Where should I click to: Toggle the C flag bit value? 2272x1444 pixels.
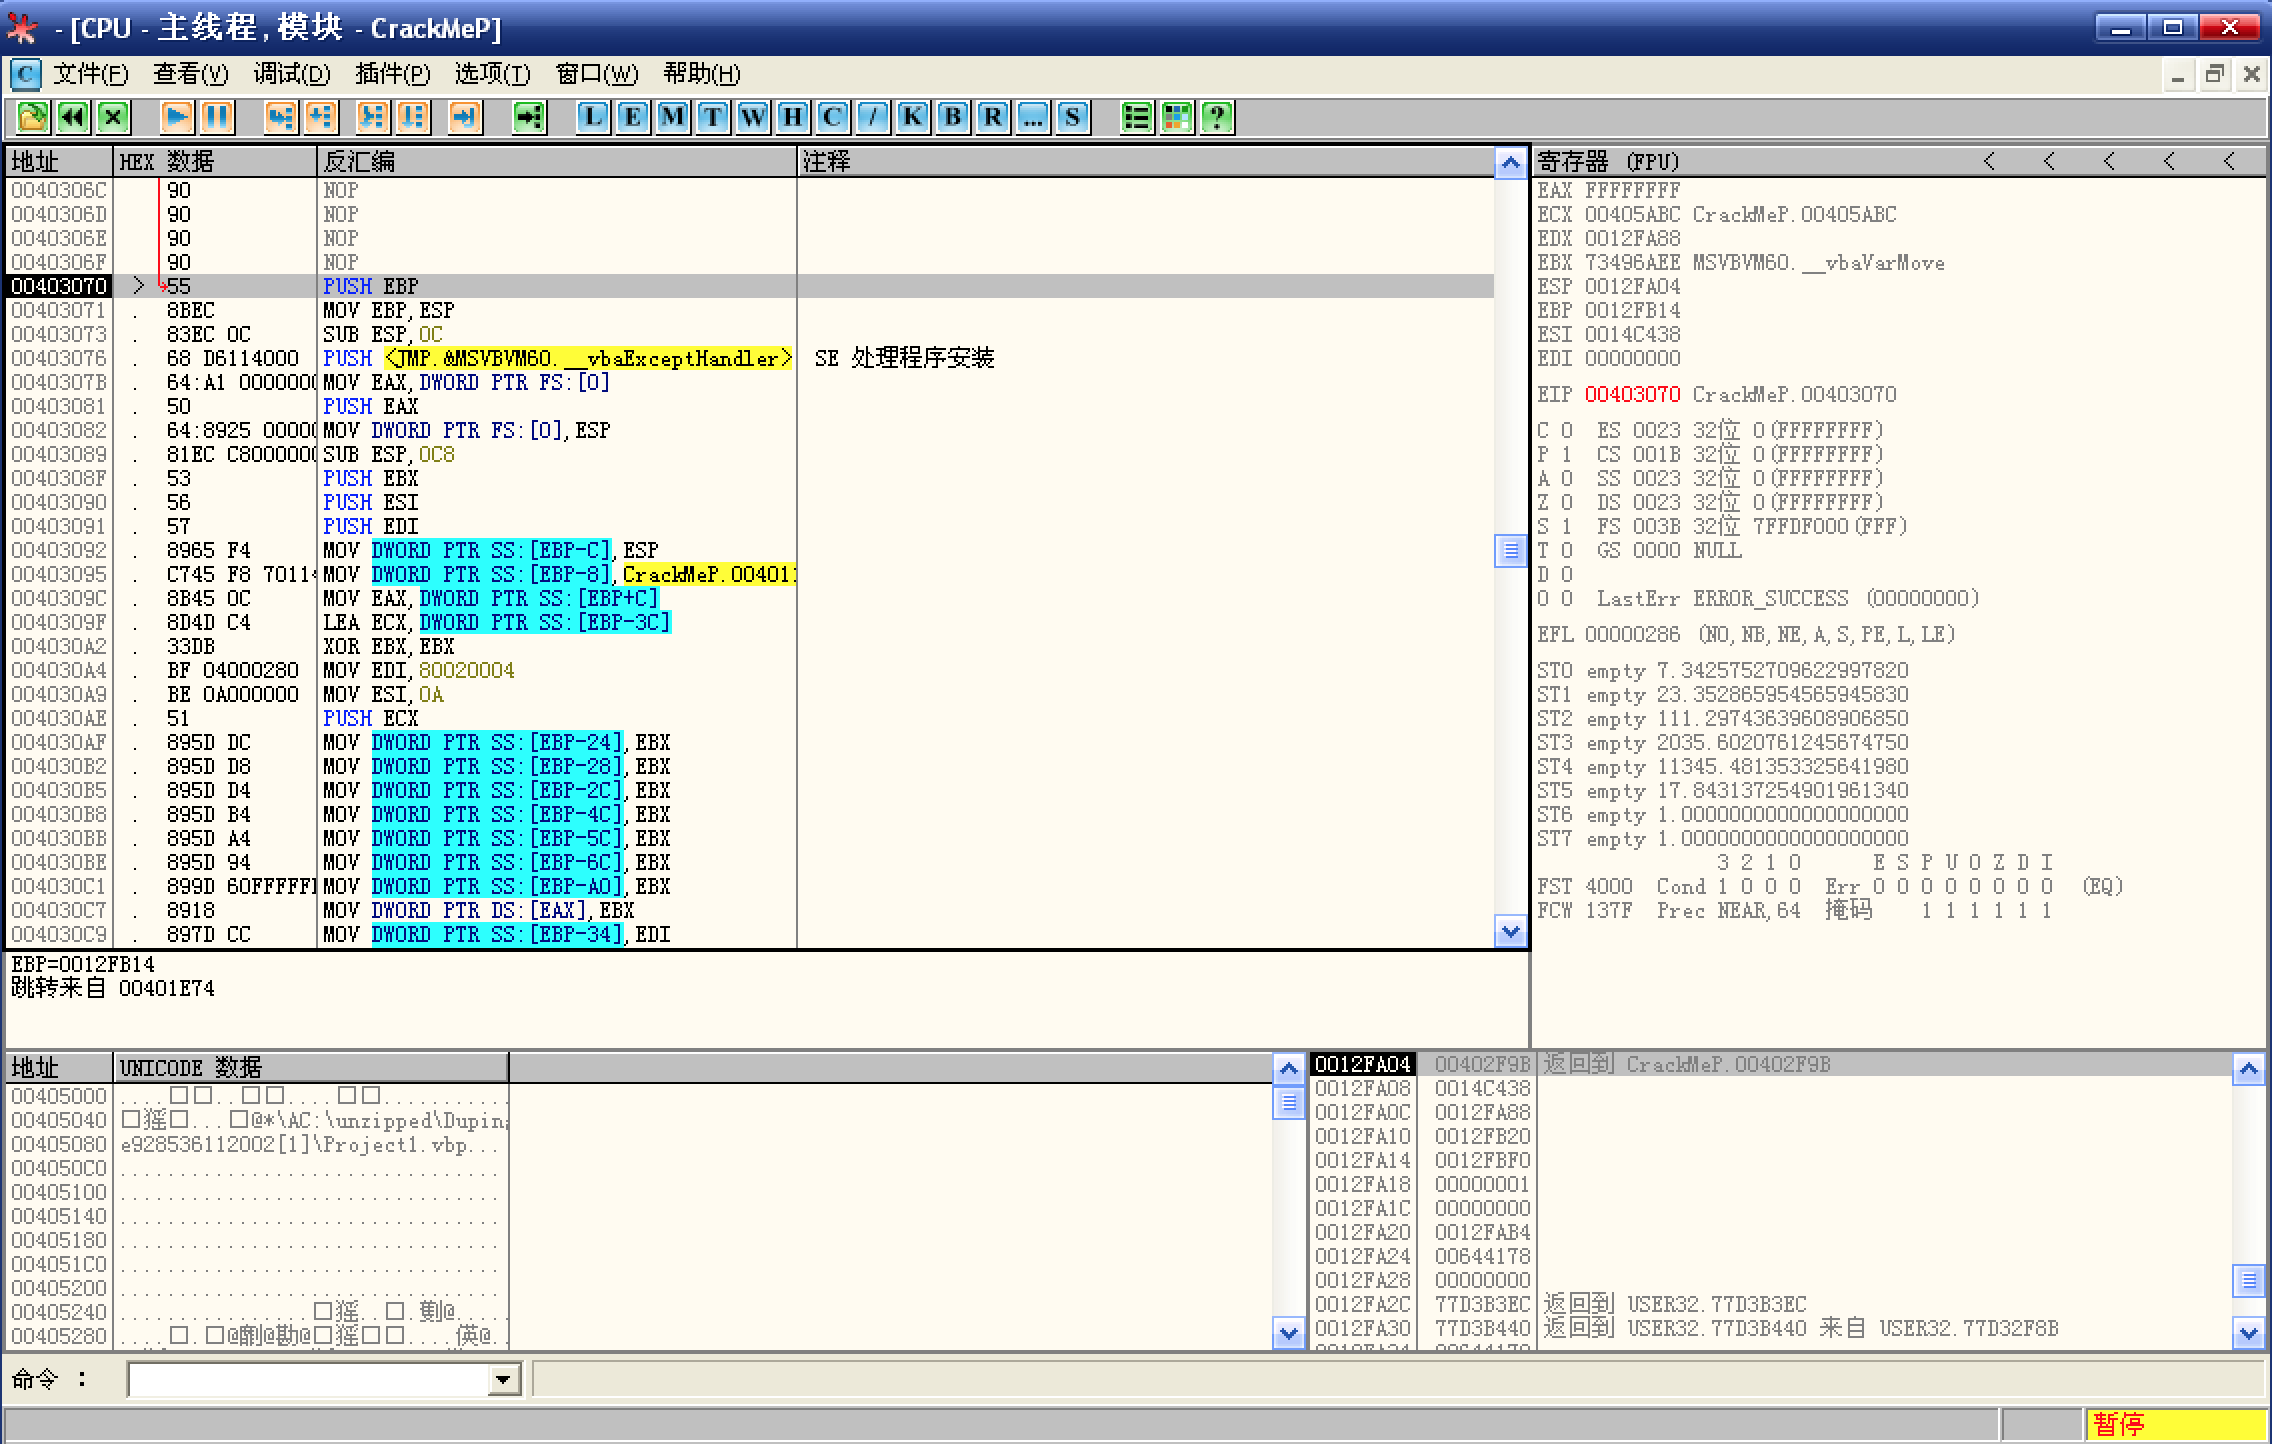1567,431
